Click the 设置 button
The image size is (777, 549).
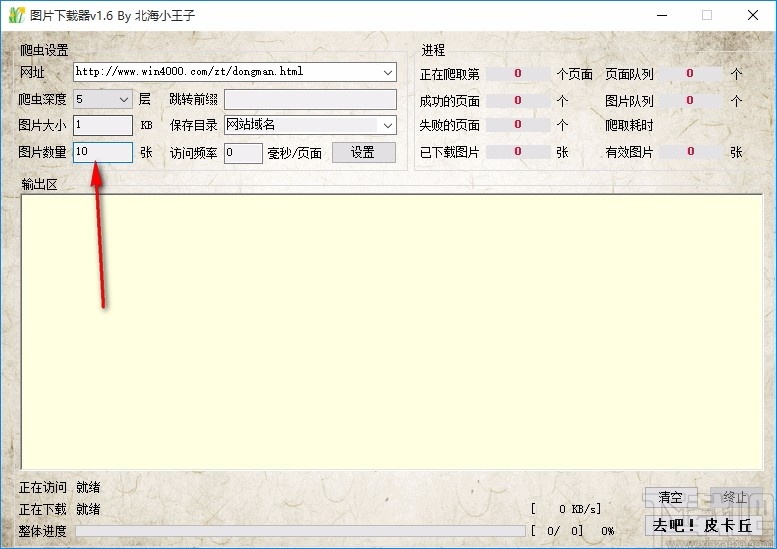[364, 153]
